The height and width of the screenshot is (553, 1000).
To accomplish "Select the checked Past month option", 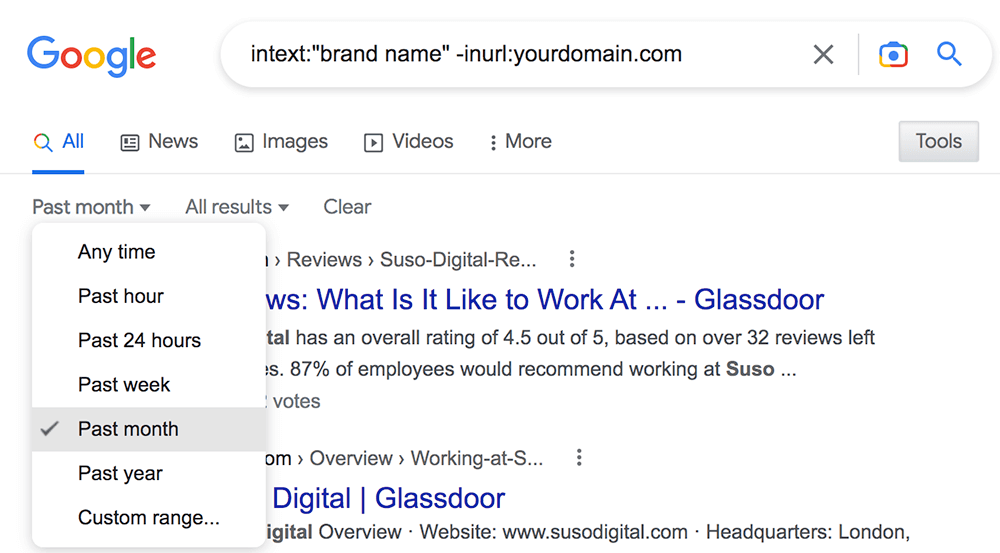I will 149,429.
